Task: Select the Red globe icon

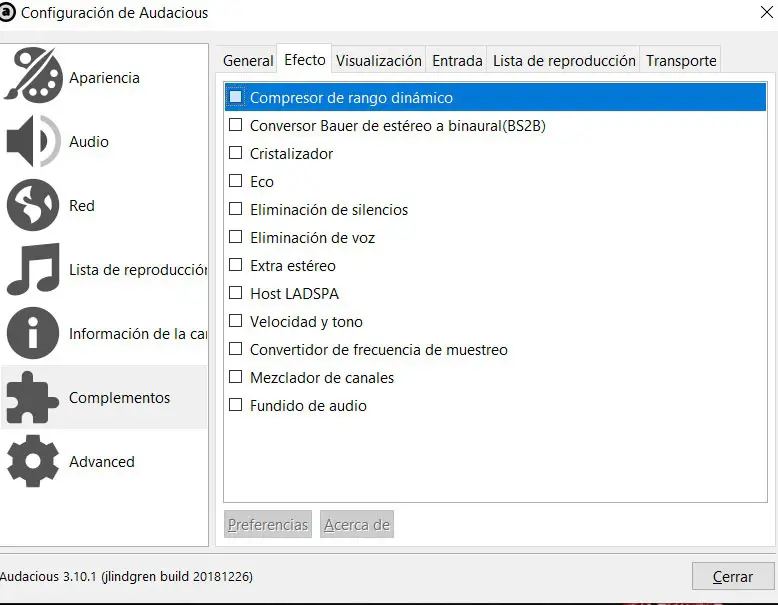Action: pos(33,206)
